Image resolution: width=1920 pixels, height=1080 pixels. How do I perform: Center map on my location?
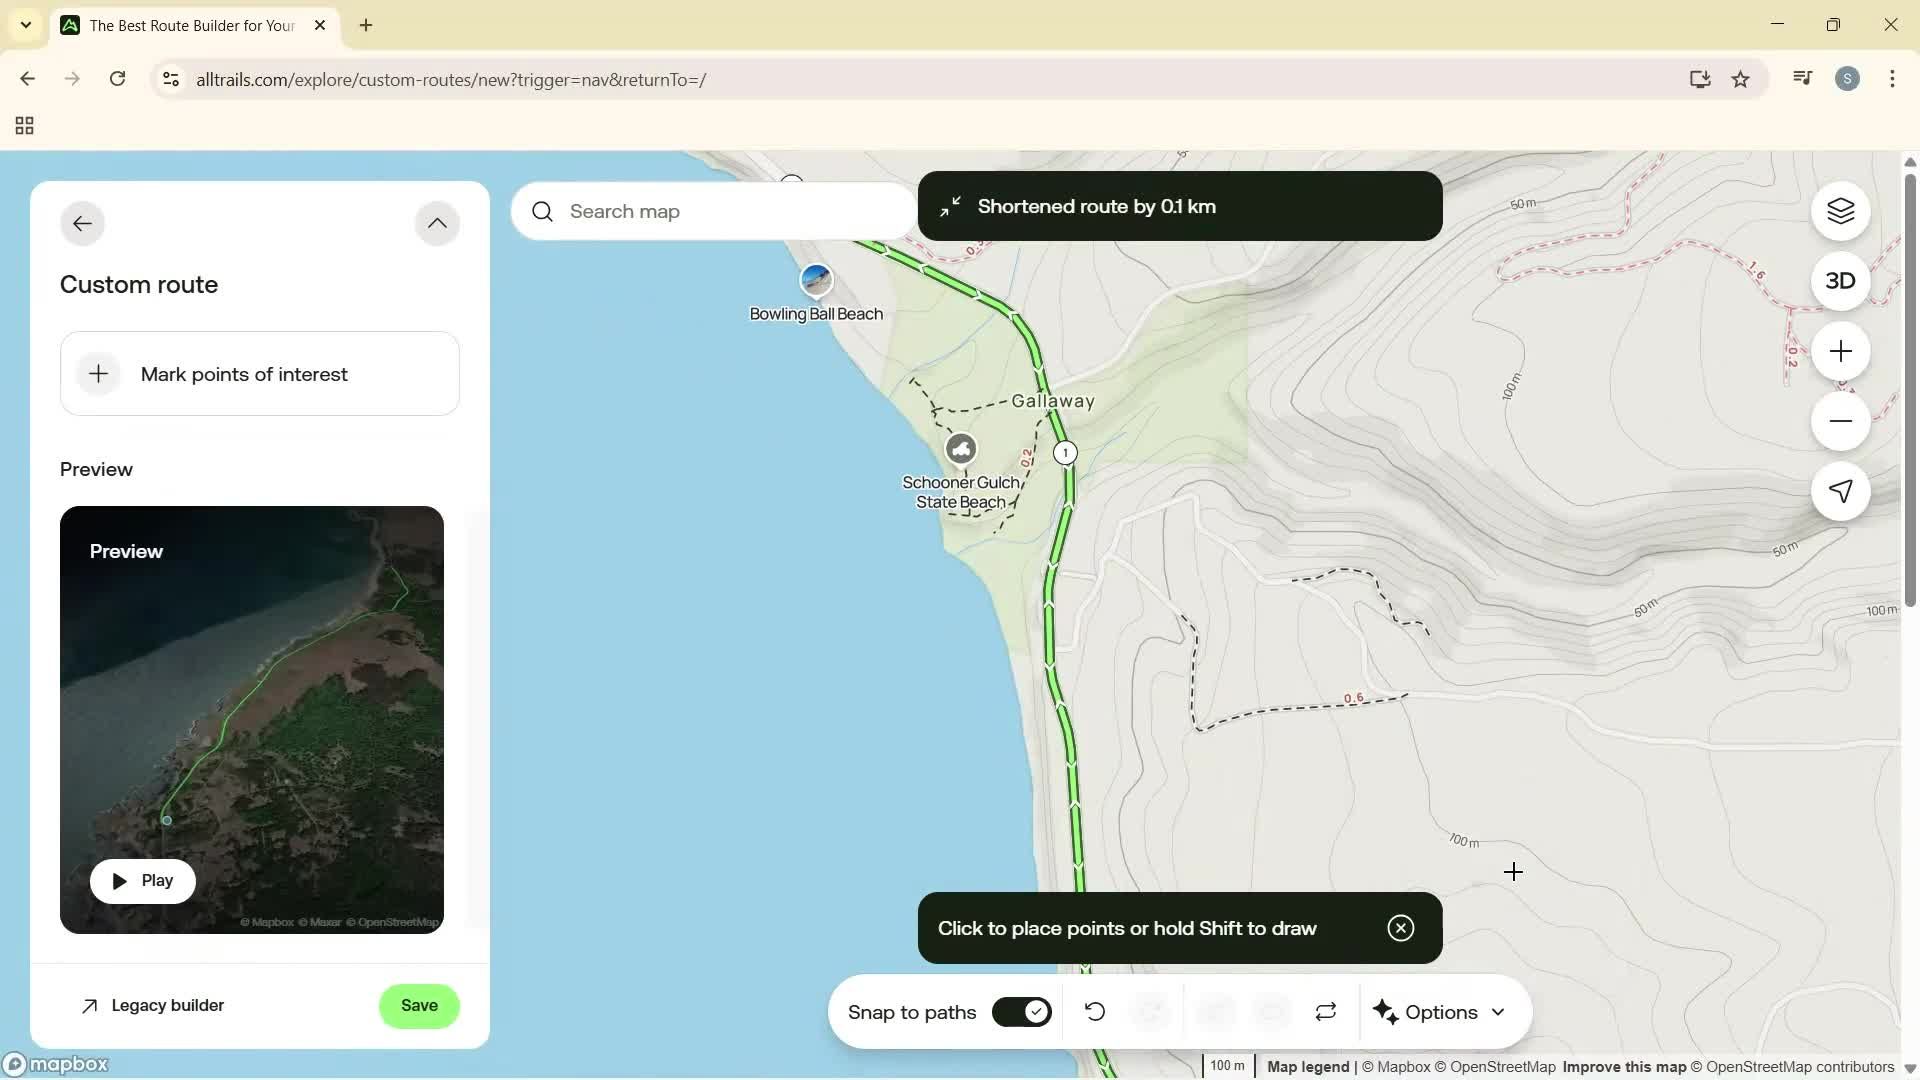coord(1839,491)
